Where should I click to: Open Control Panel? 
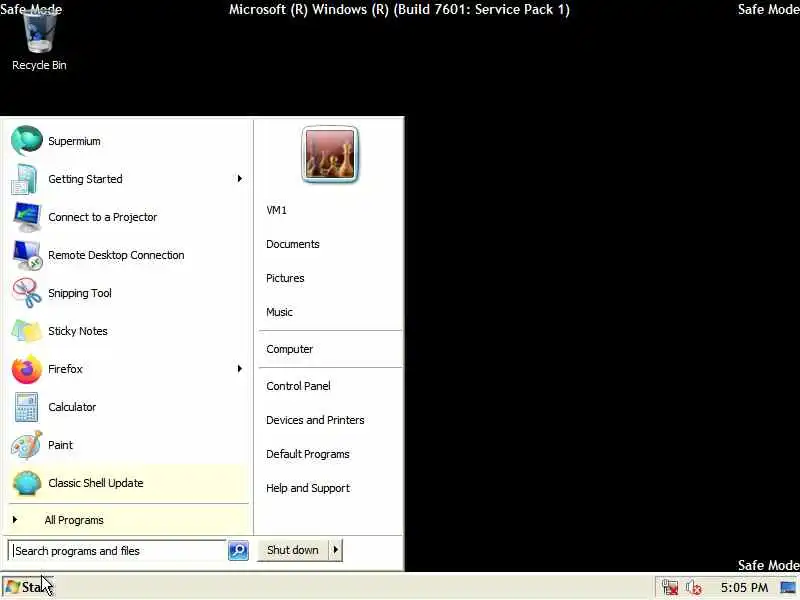click(x=298, y=386)
